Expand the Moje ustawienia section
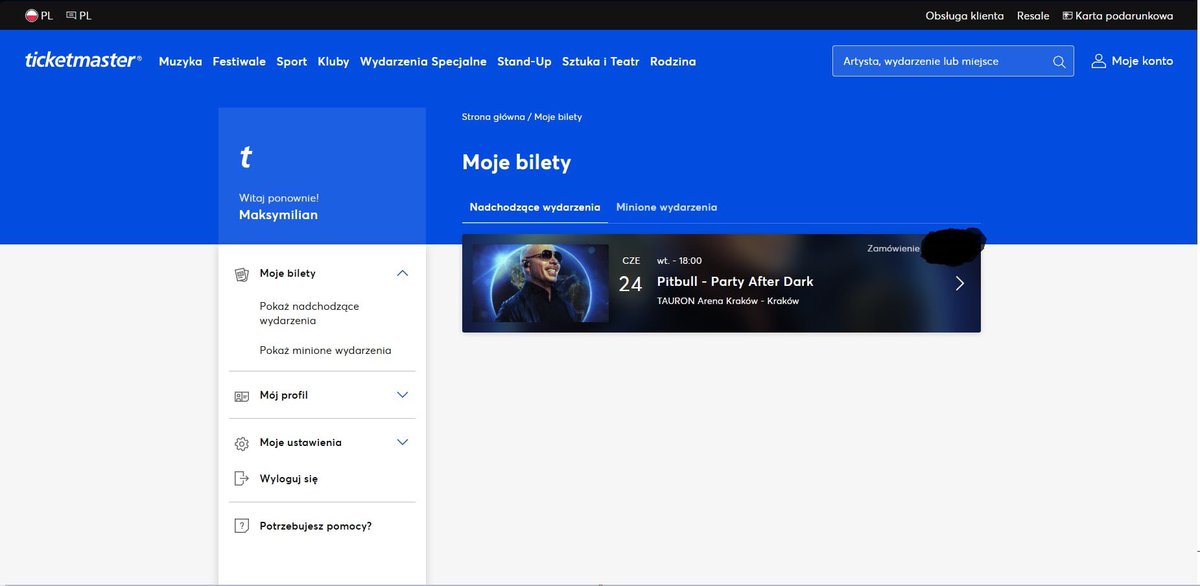Viewport: 1200px width, 586px height. pos(403,442)
